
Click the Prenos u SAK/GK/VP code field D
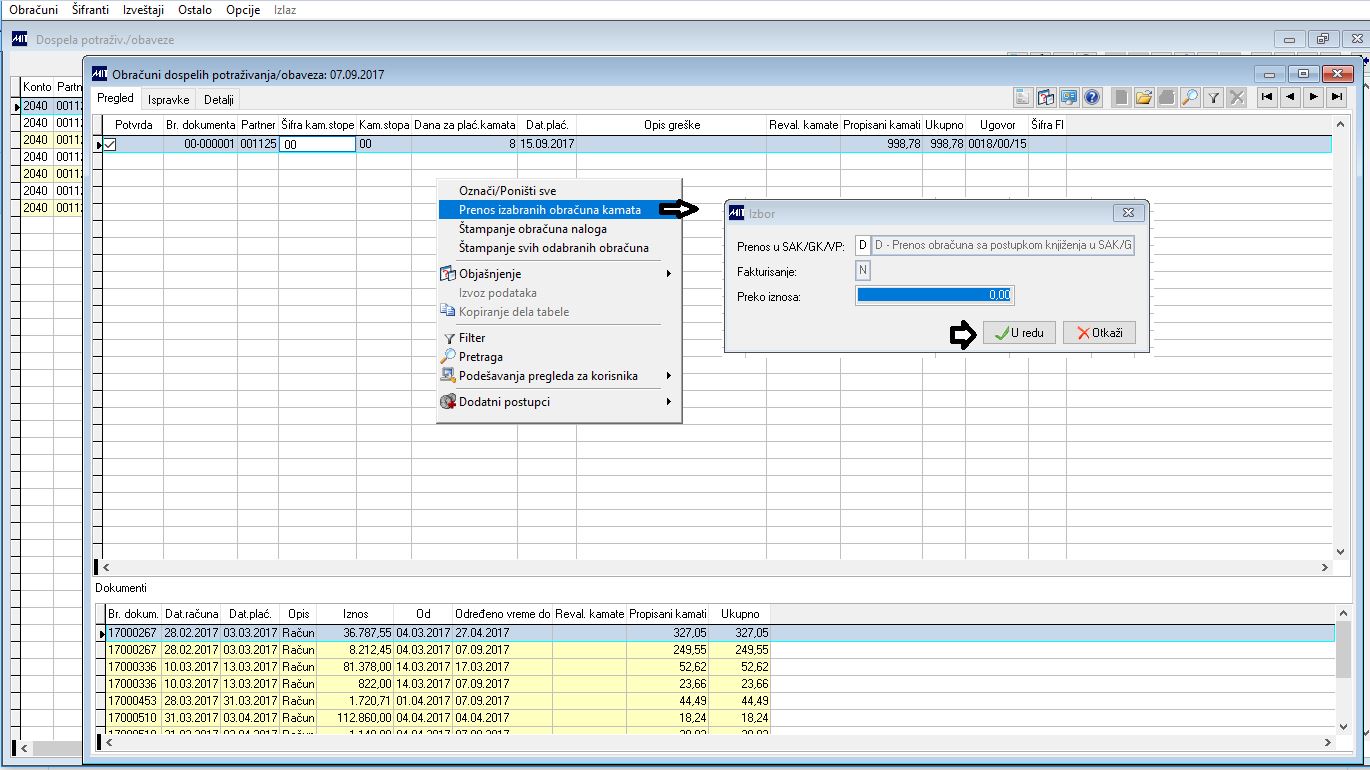pos(863,245)
